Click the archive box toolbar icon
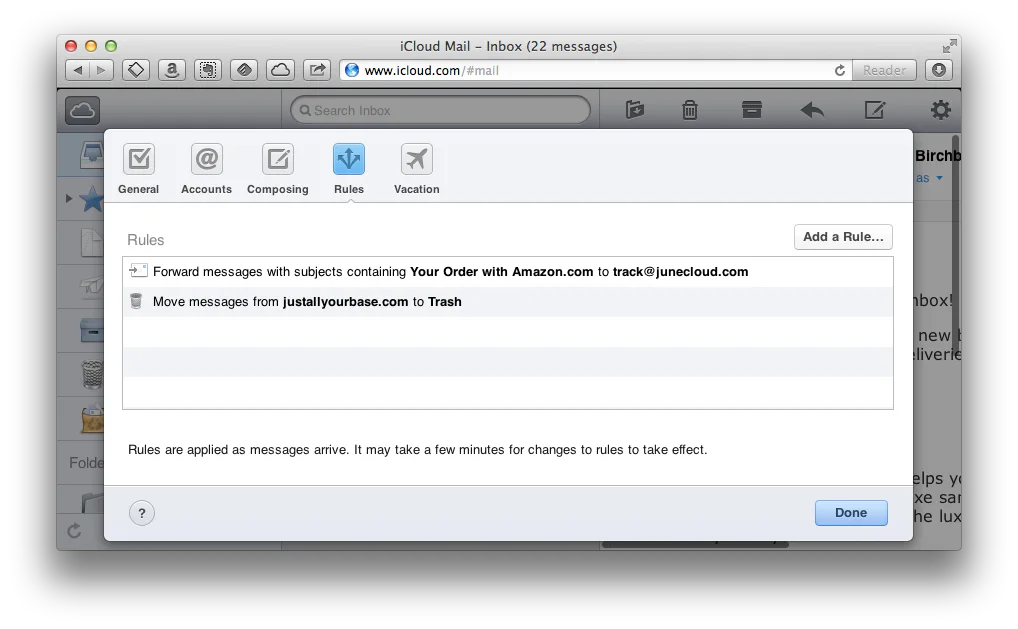Screen dimensions: 1018x629 752,110
